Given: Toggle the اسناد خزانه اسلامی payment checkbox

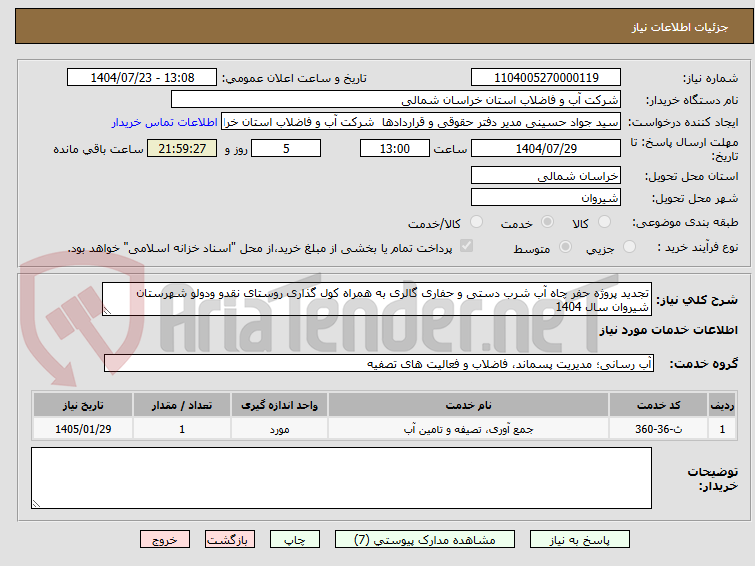Looking at the screenshot, I should pos(466,246).
